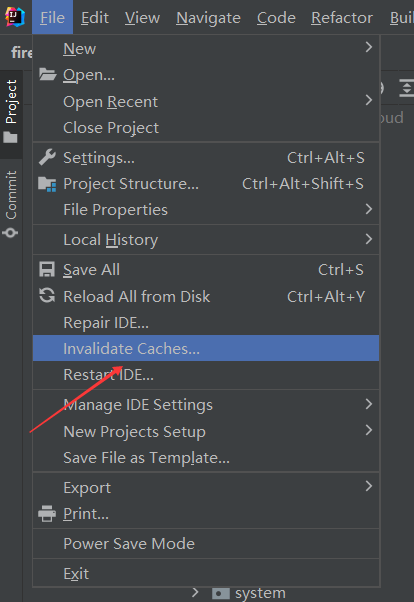Expand the Manage IDE Settings submenu

click(x=206, y=405)
